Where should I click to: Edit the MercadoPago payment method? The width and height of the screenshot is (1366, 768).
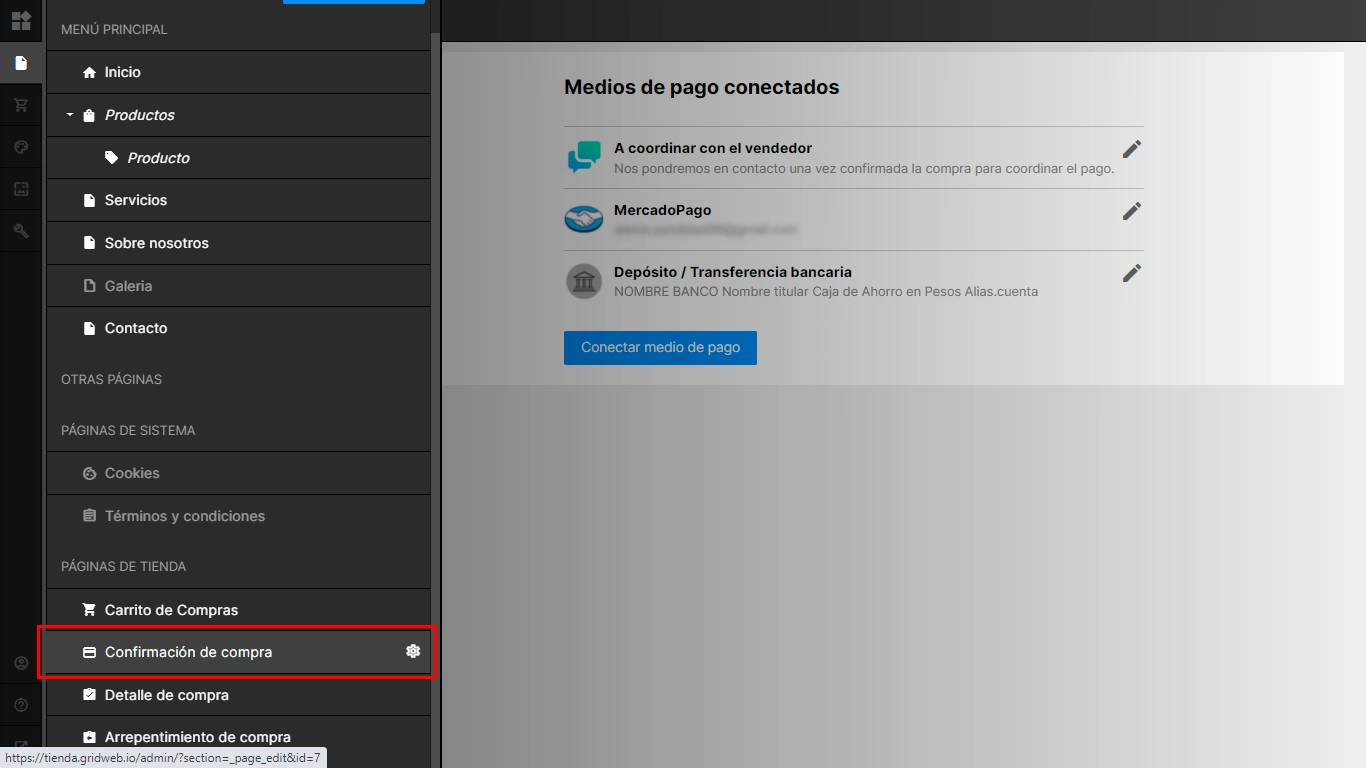(x=1132, y=211)
